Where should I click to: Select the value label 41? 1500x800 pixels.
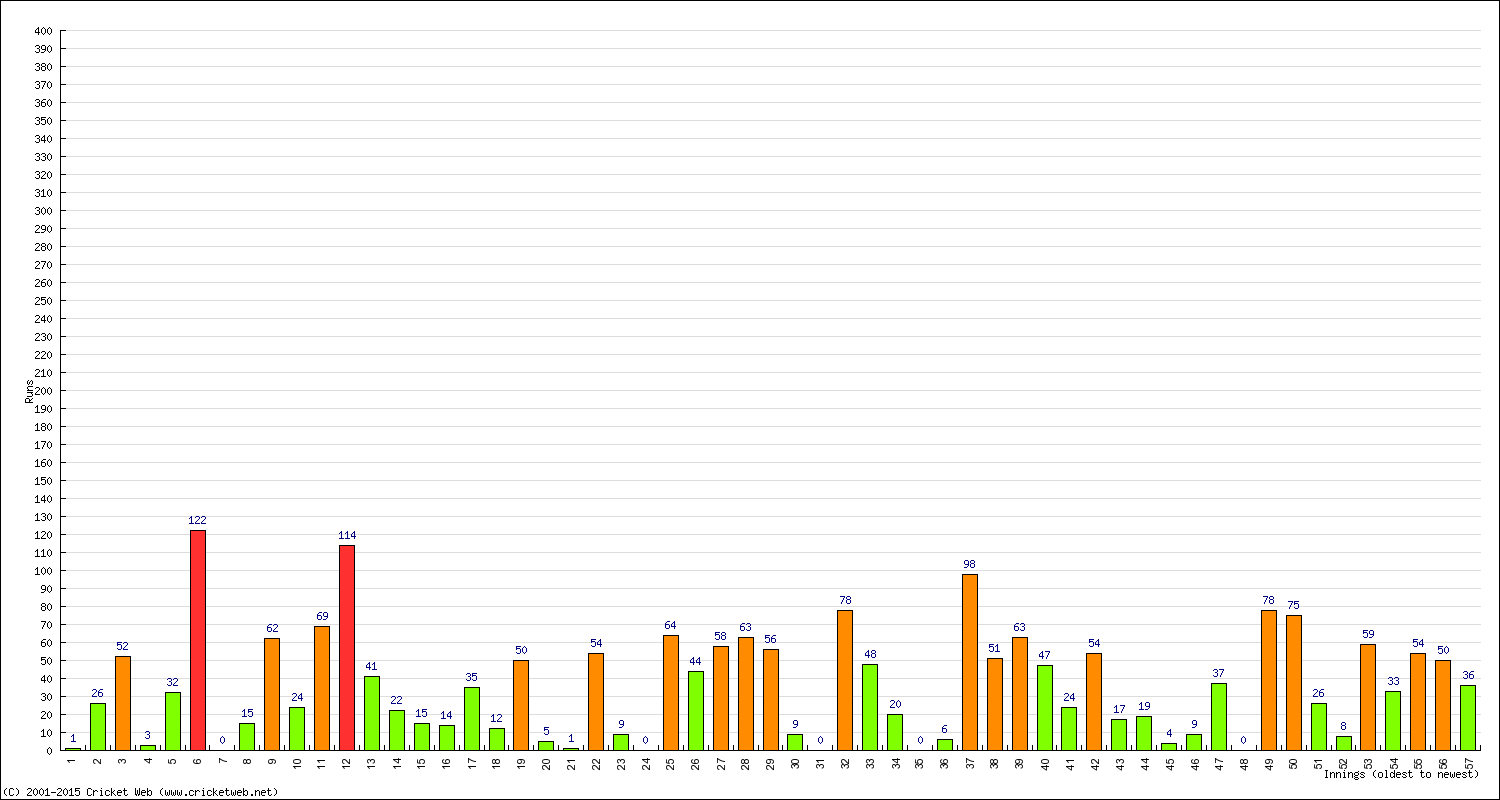[x=372, y=666]
